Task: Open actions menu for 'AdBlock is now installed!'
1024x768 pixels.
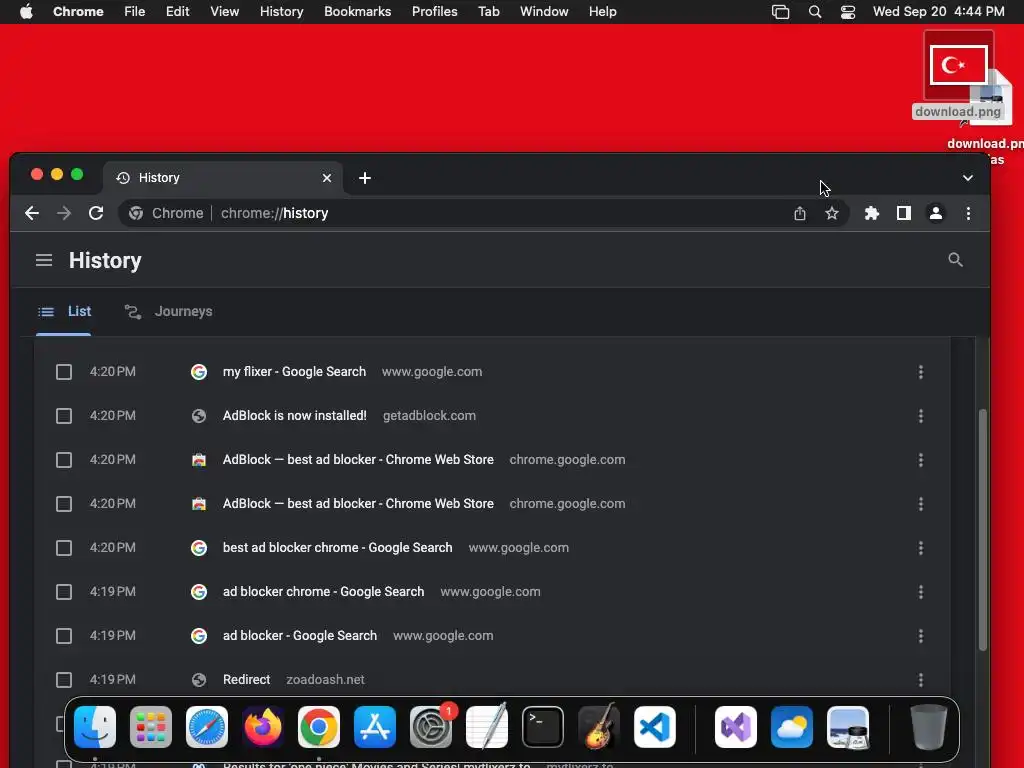Action: tap(921, 416)
